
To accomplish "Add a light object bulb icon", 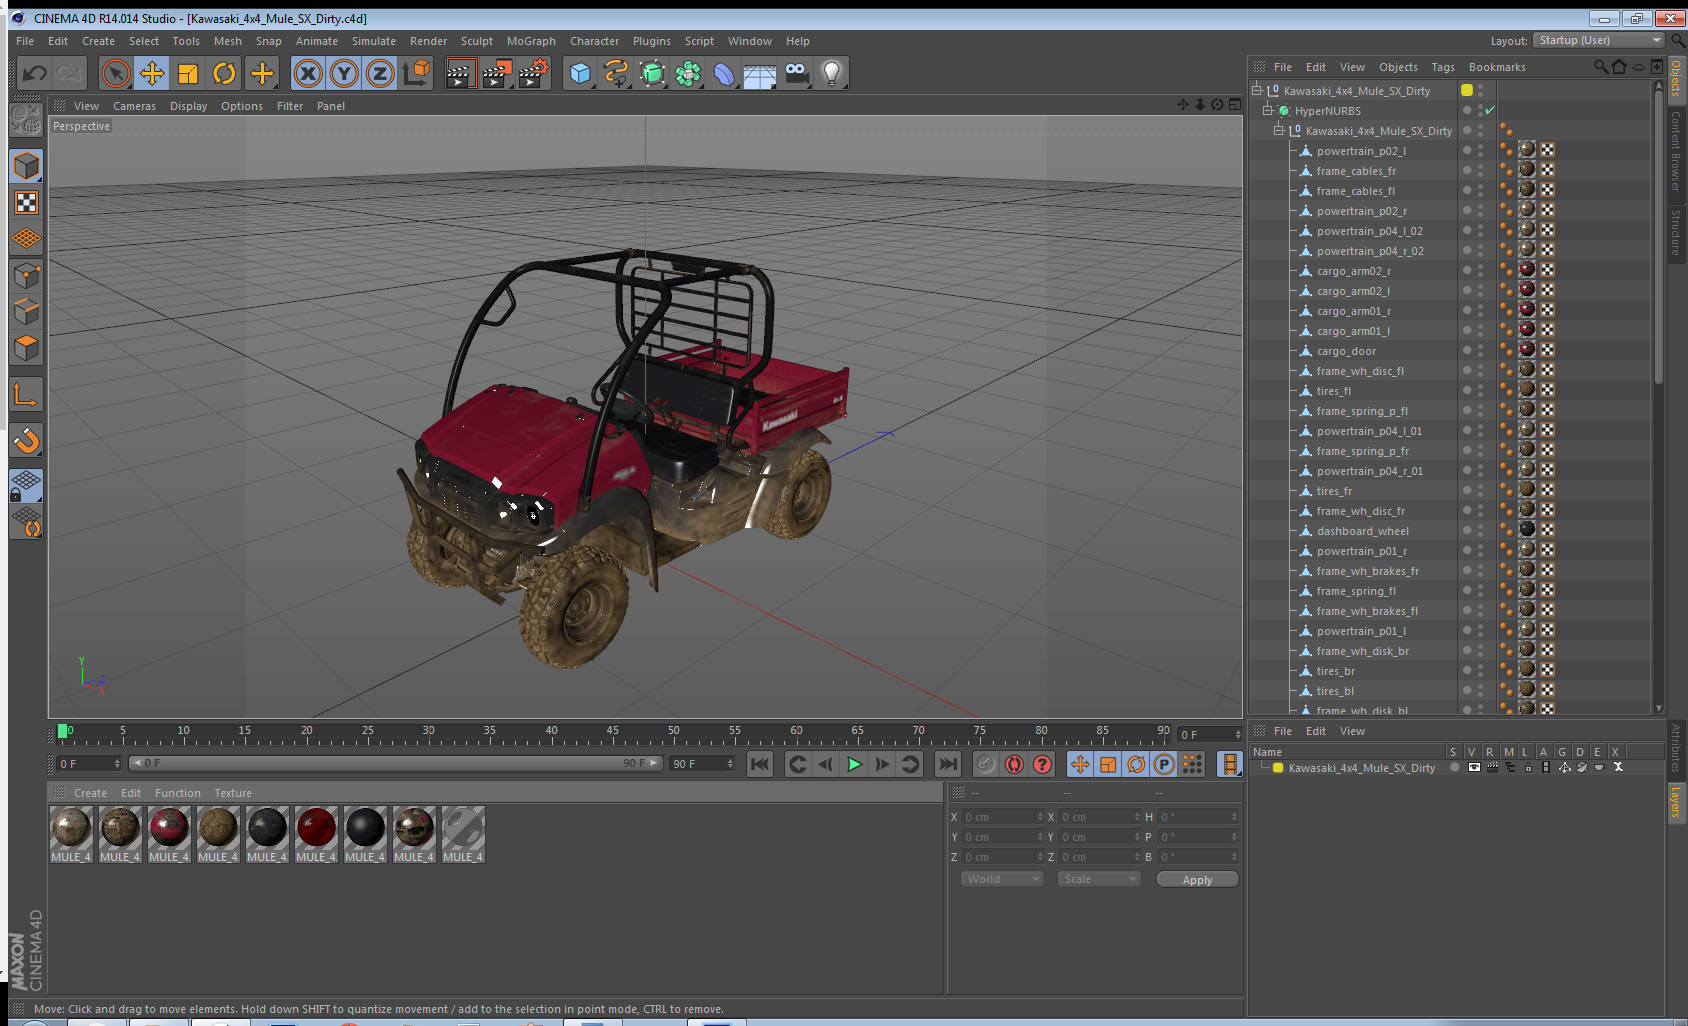I will click(x=832, y=73).
